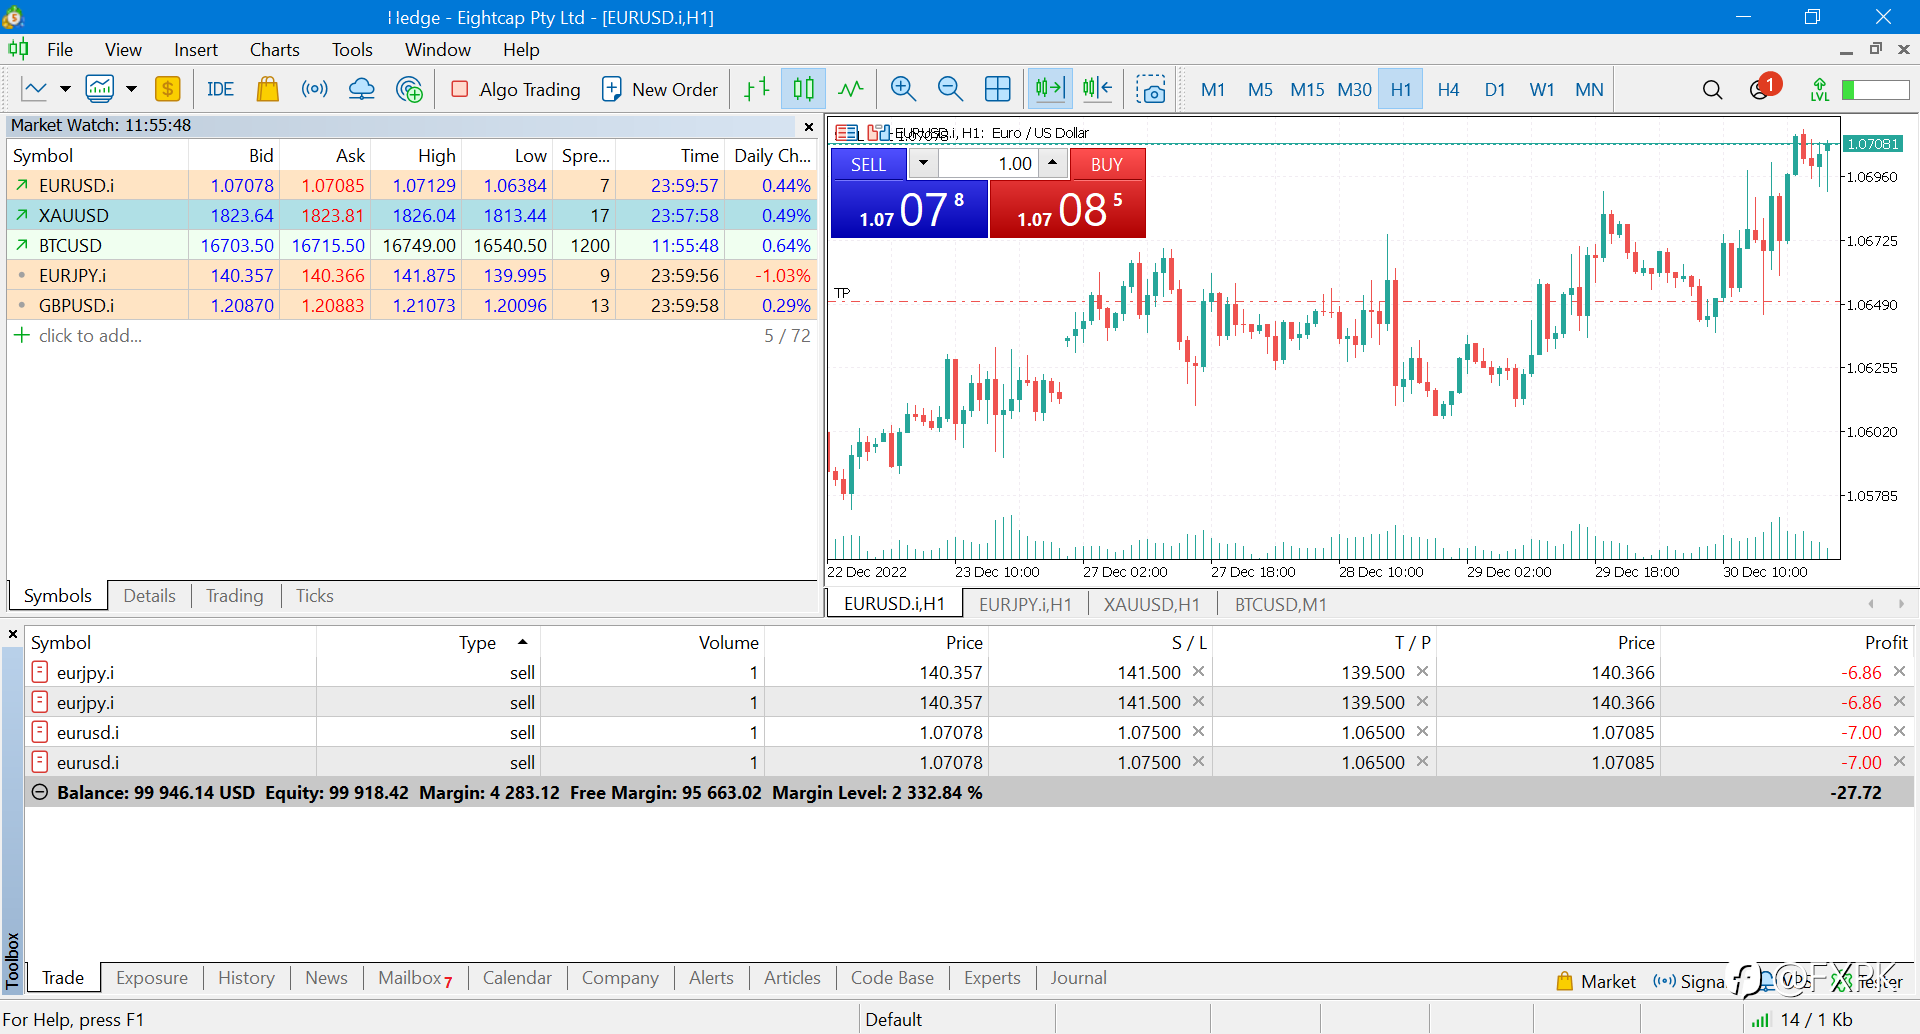Click the LVL account level icon
Image resolution: width=1920 pixels, height=1034 pixels.
pyautogui.click(x=1820, y=89)
